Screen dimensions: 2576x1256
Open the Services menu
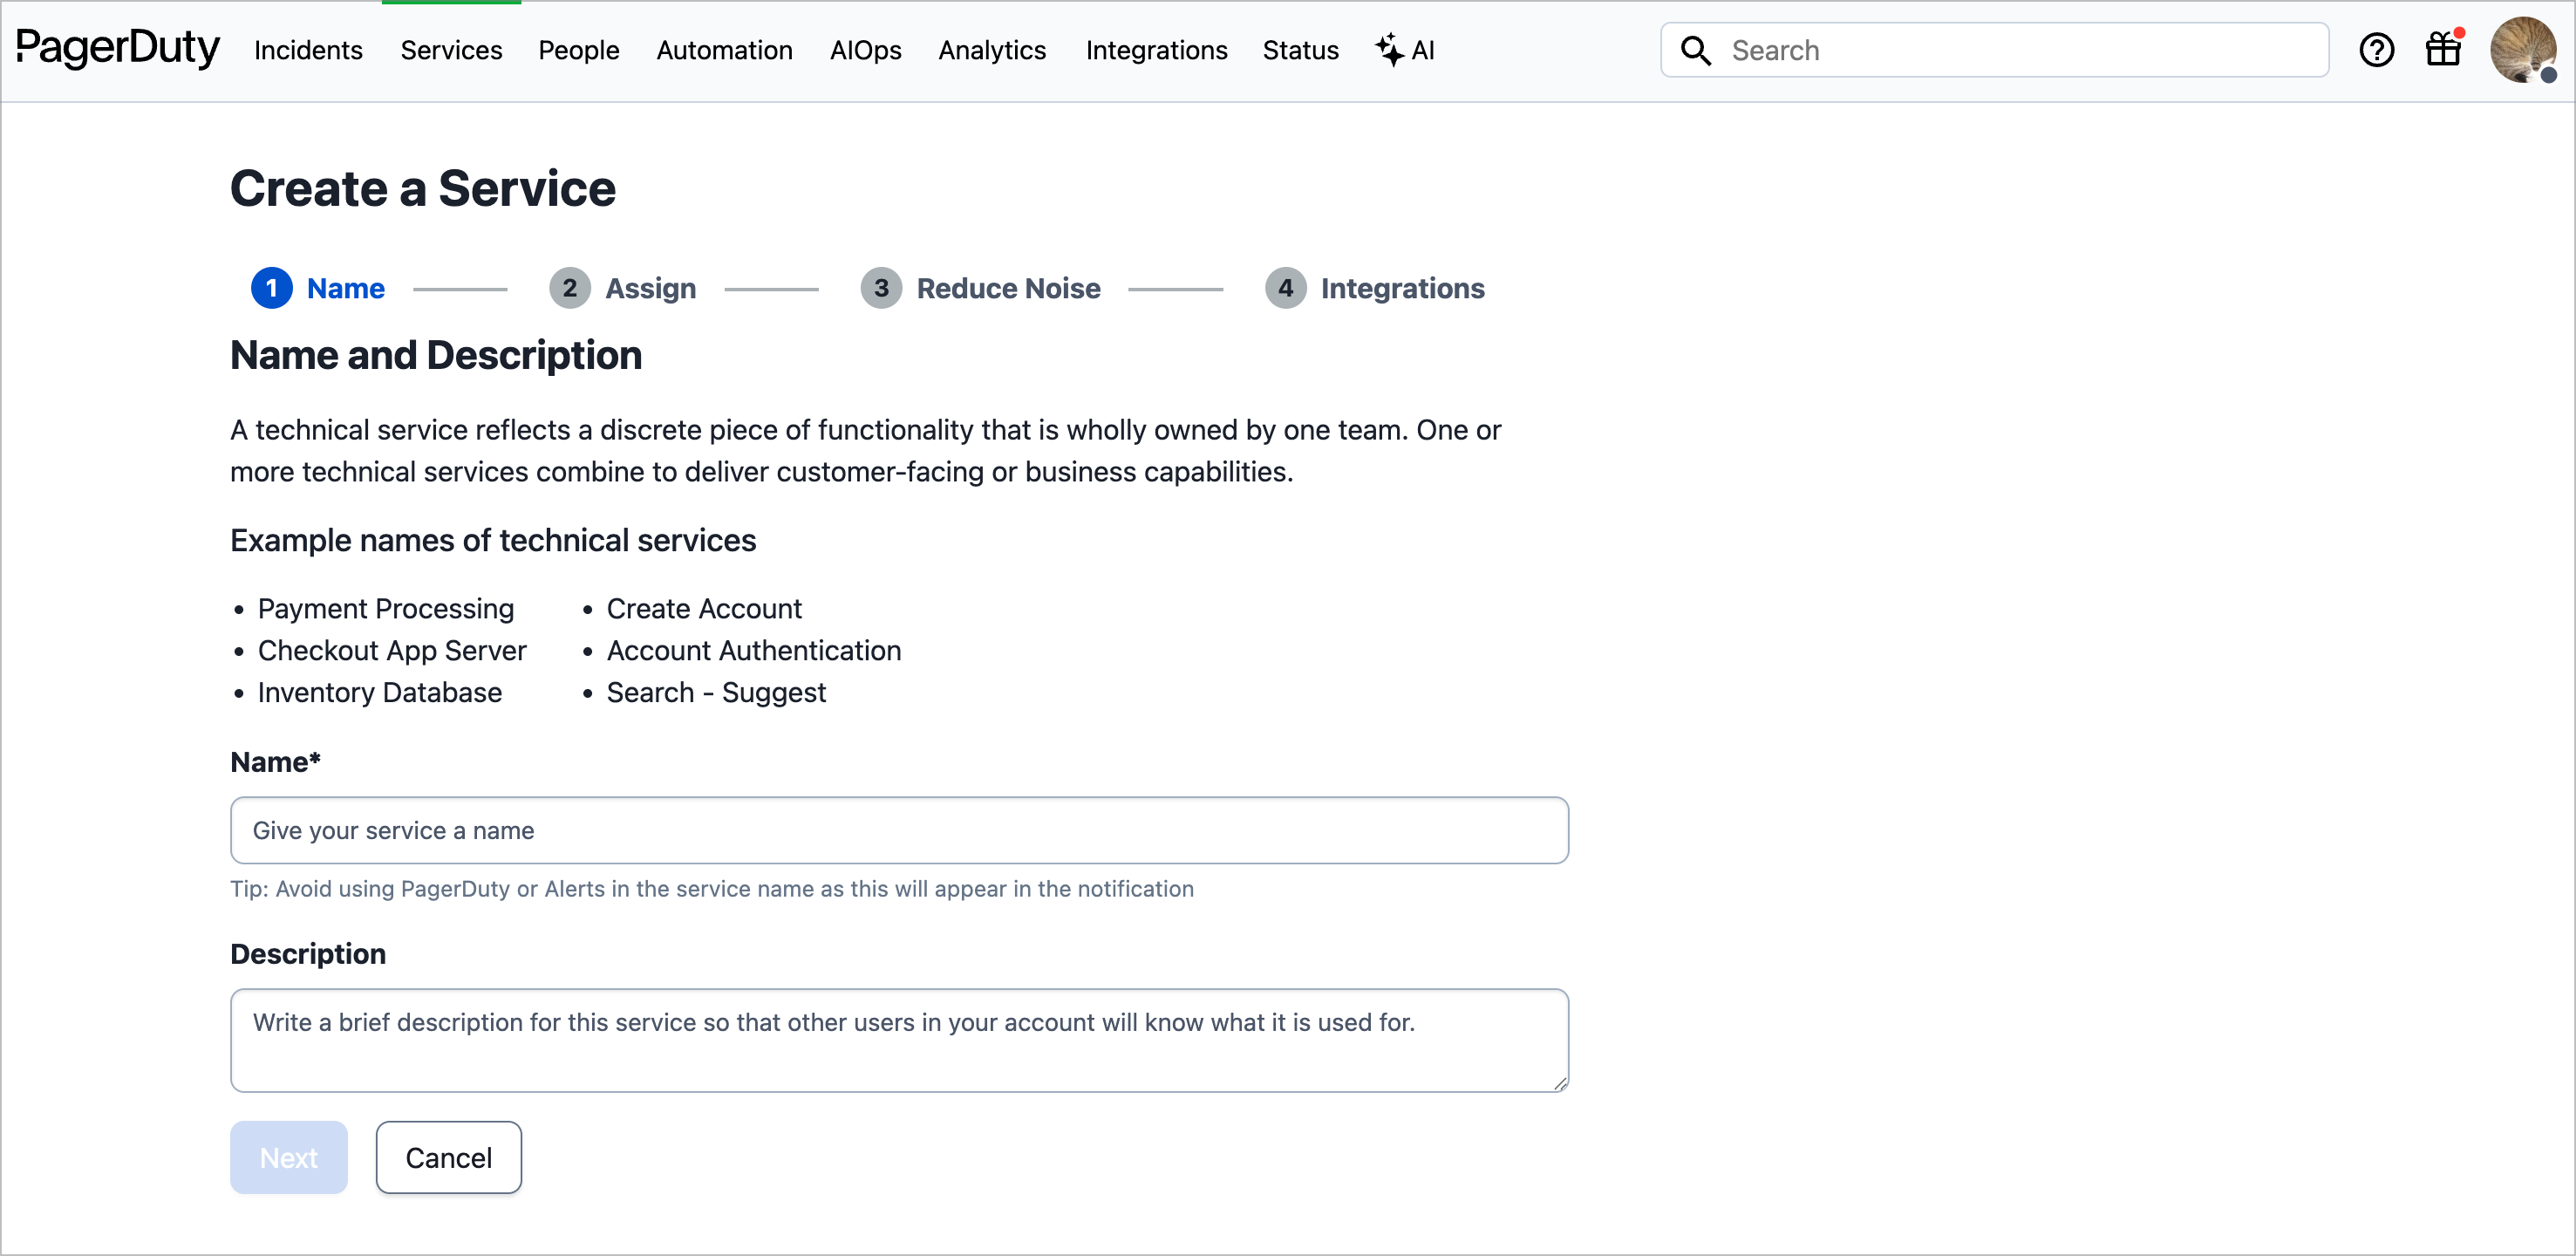(451, 50)
